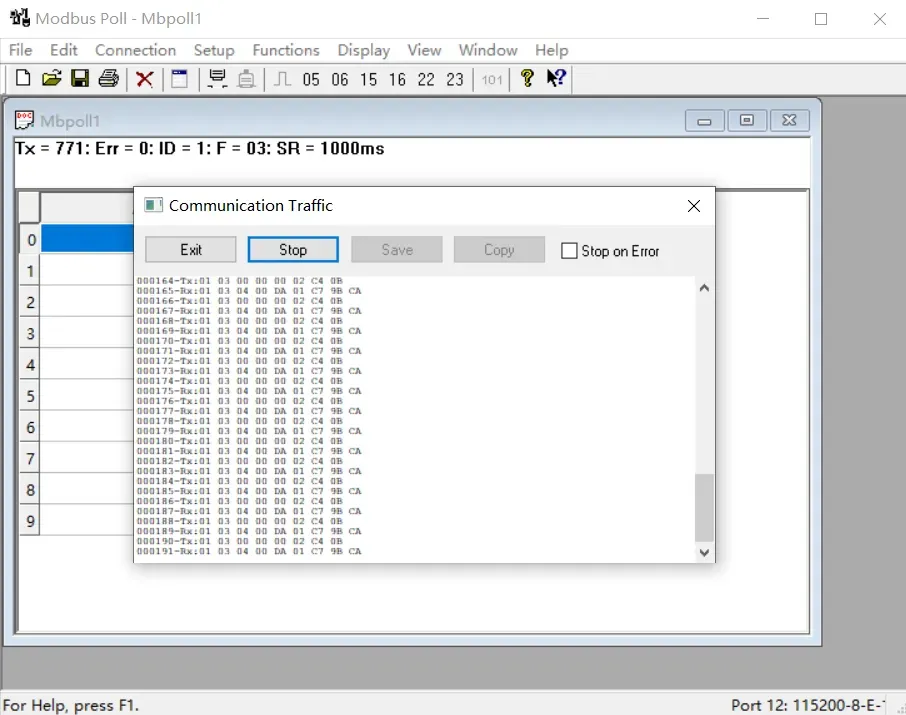The image size is (906, 715).
Task: Select row header 7 in Mbpoll1 grid
Action: [30, 459]
